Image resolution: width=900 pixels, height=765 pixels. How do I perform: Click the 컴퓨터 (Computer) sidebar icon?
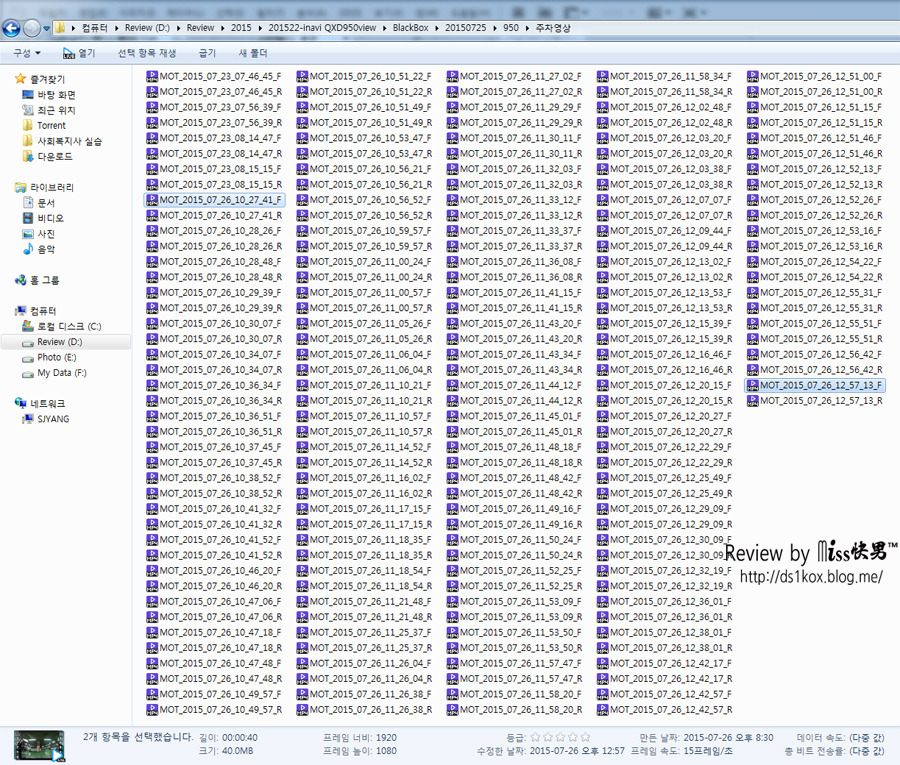click(x=21, y=310)
